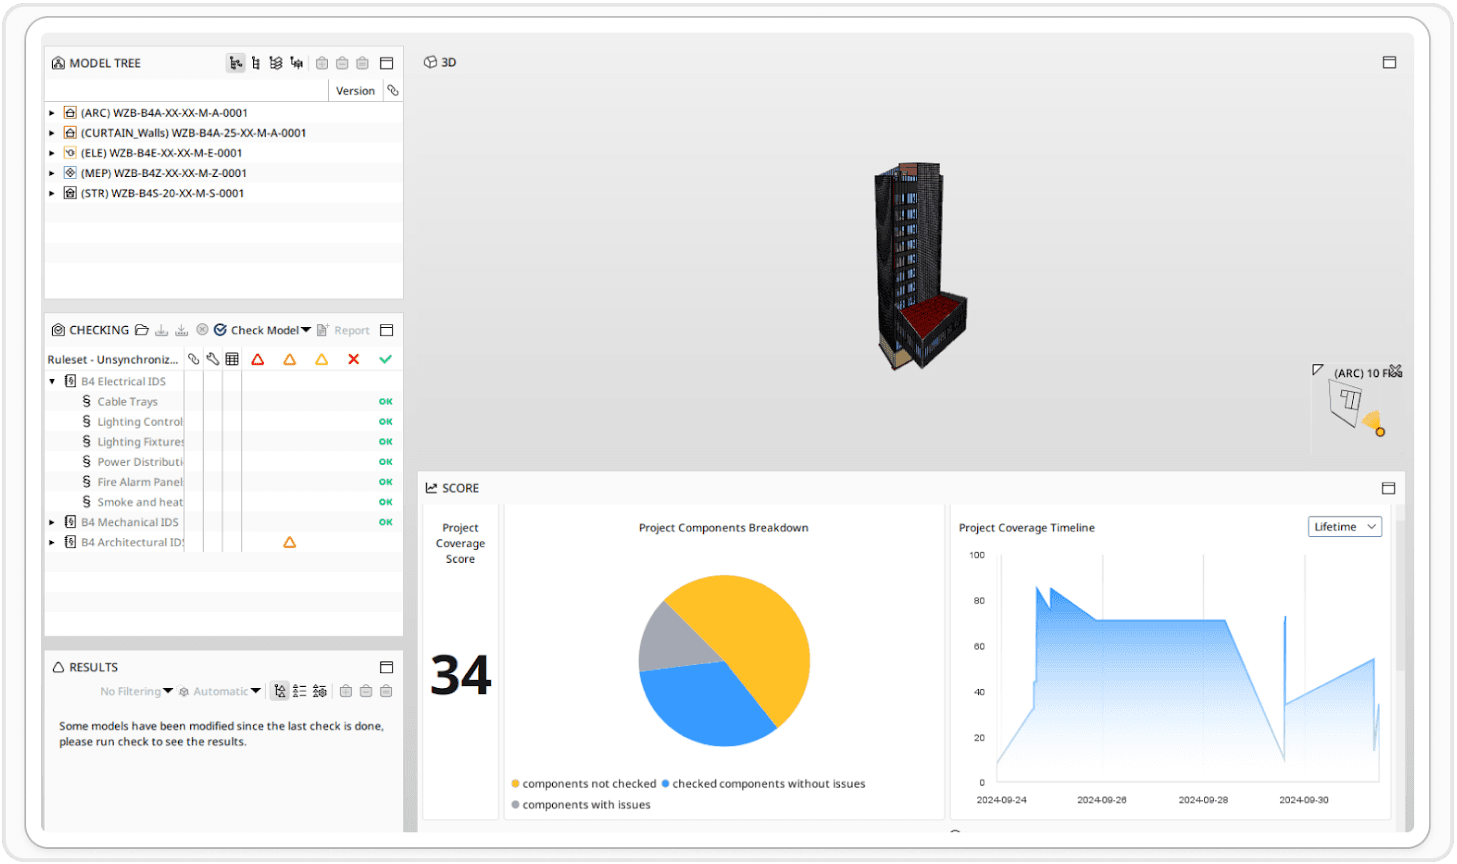Toggle the red X rejected filter
1457x864 pixels.
353,359
